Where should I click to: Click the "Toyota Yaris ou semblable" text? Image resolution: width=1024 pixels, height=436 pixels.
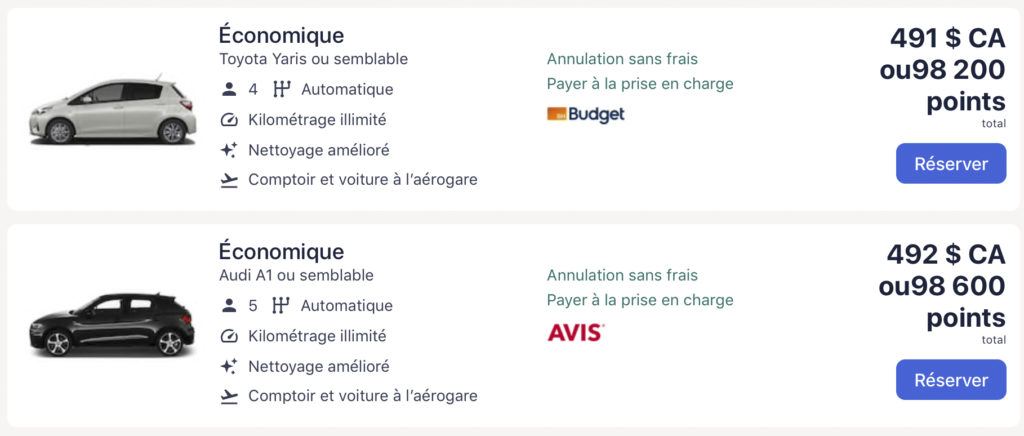[313, 59]
